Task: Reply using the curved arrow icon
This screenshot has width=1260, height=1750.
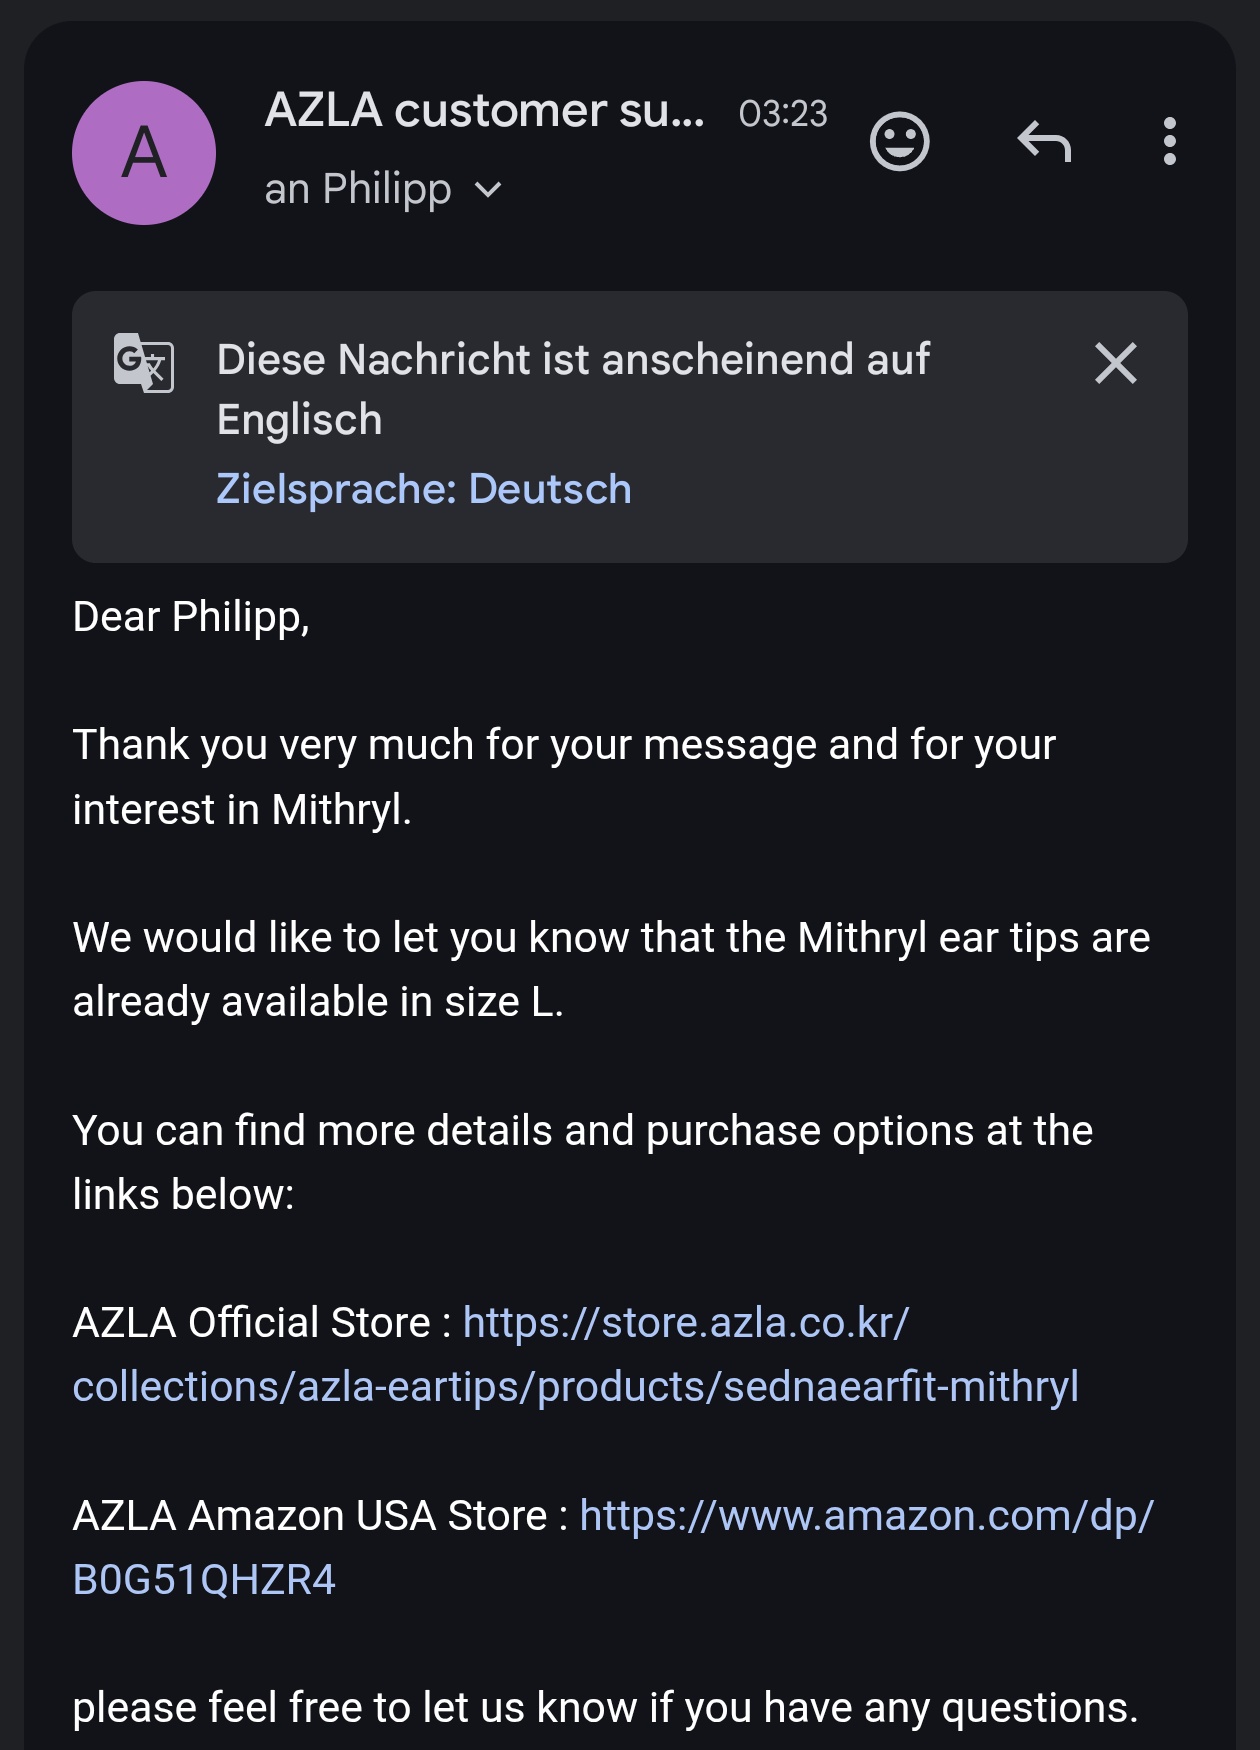Action: point(1044,142)
